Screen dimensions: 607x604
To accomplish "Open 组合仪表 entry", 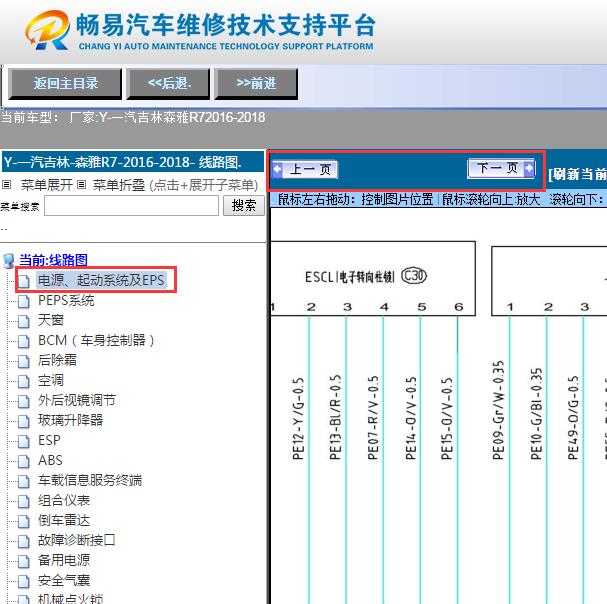I will click(x=64, y=500).
